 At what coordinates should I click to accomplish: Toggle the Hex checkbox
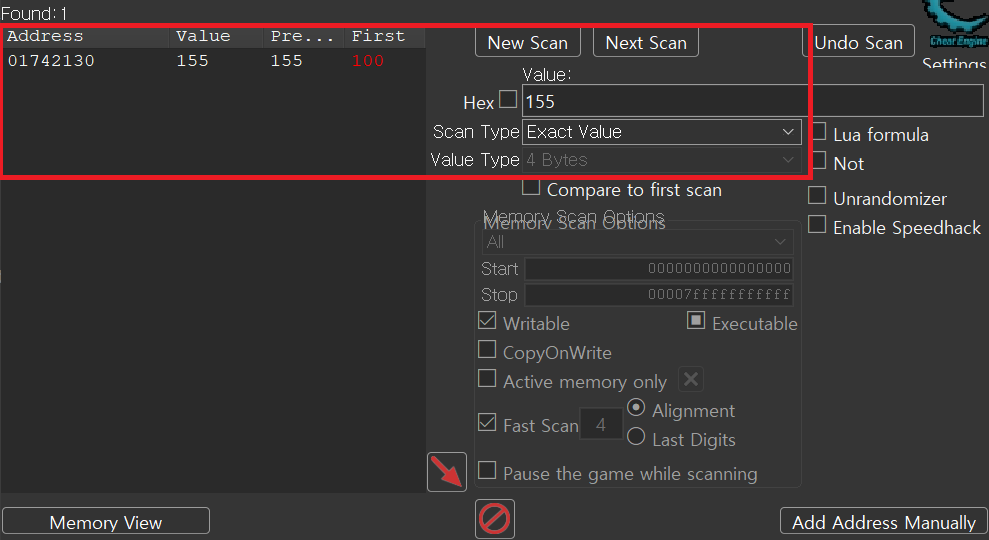508,100
